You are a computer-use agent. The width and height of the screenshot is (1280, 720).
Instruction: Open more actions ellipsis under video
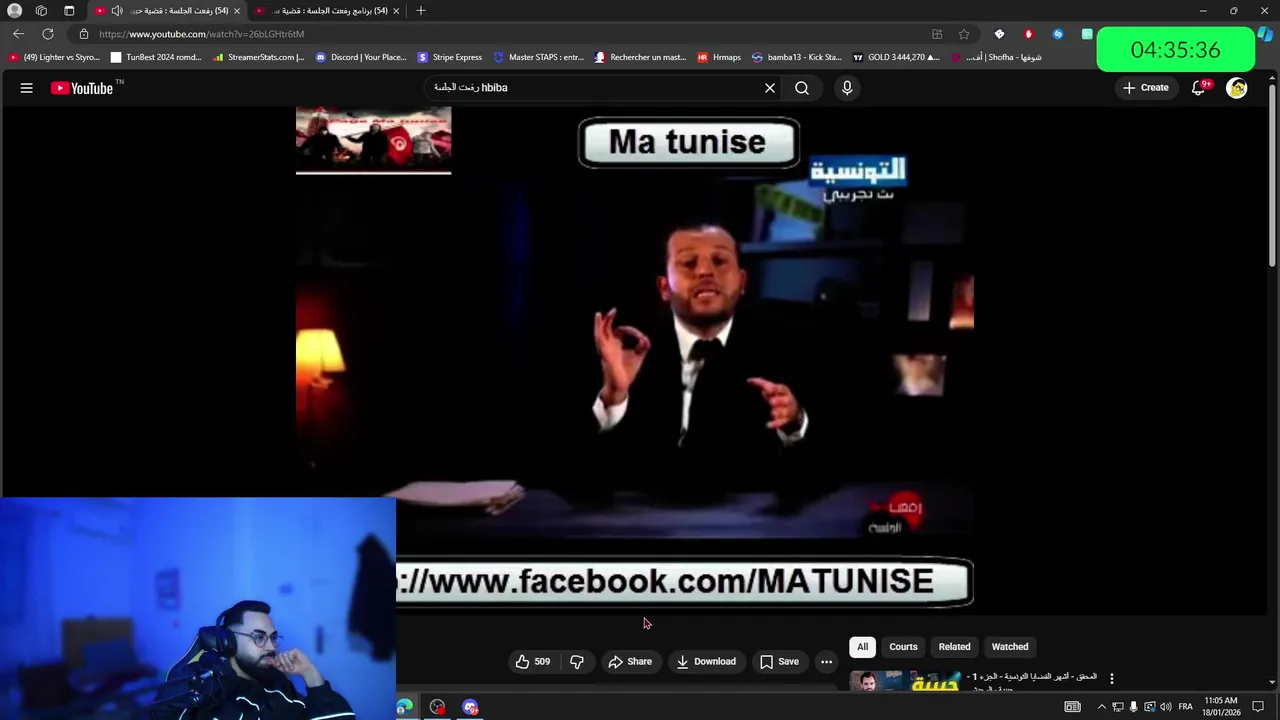click(x=826, y=662)
